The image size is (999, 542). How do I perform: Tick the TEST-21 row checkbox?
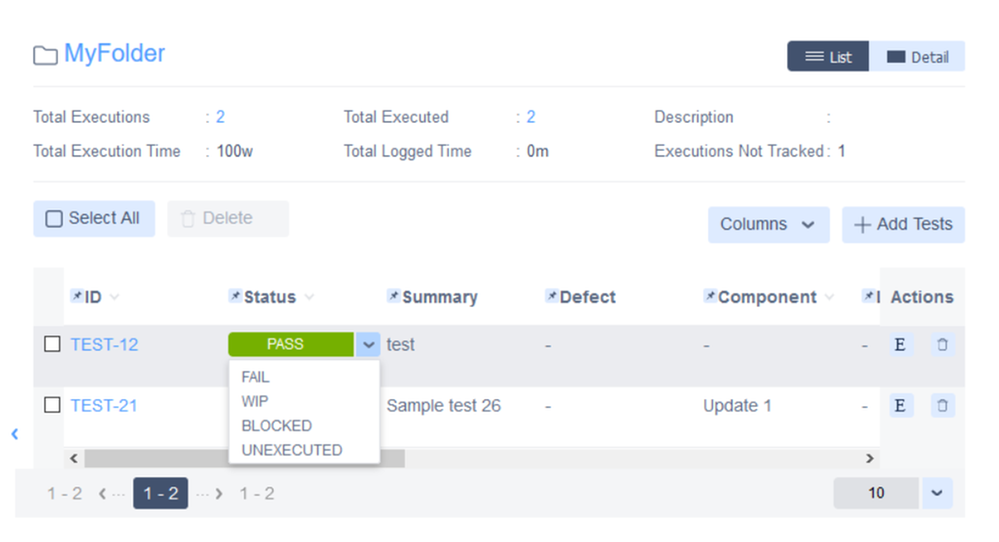(52, 405)
